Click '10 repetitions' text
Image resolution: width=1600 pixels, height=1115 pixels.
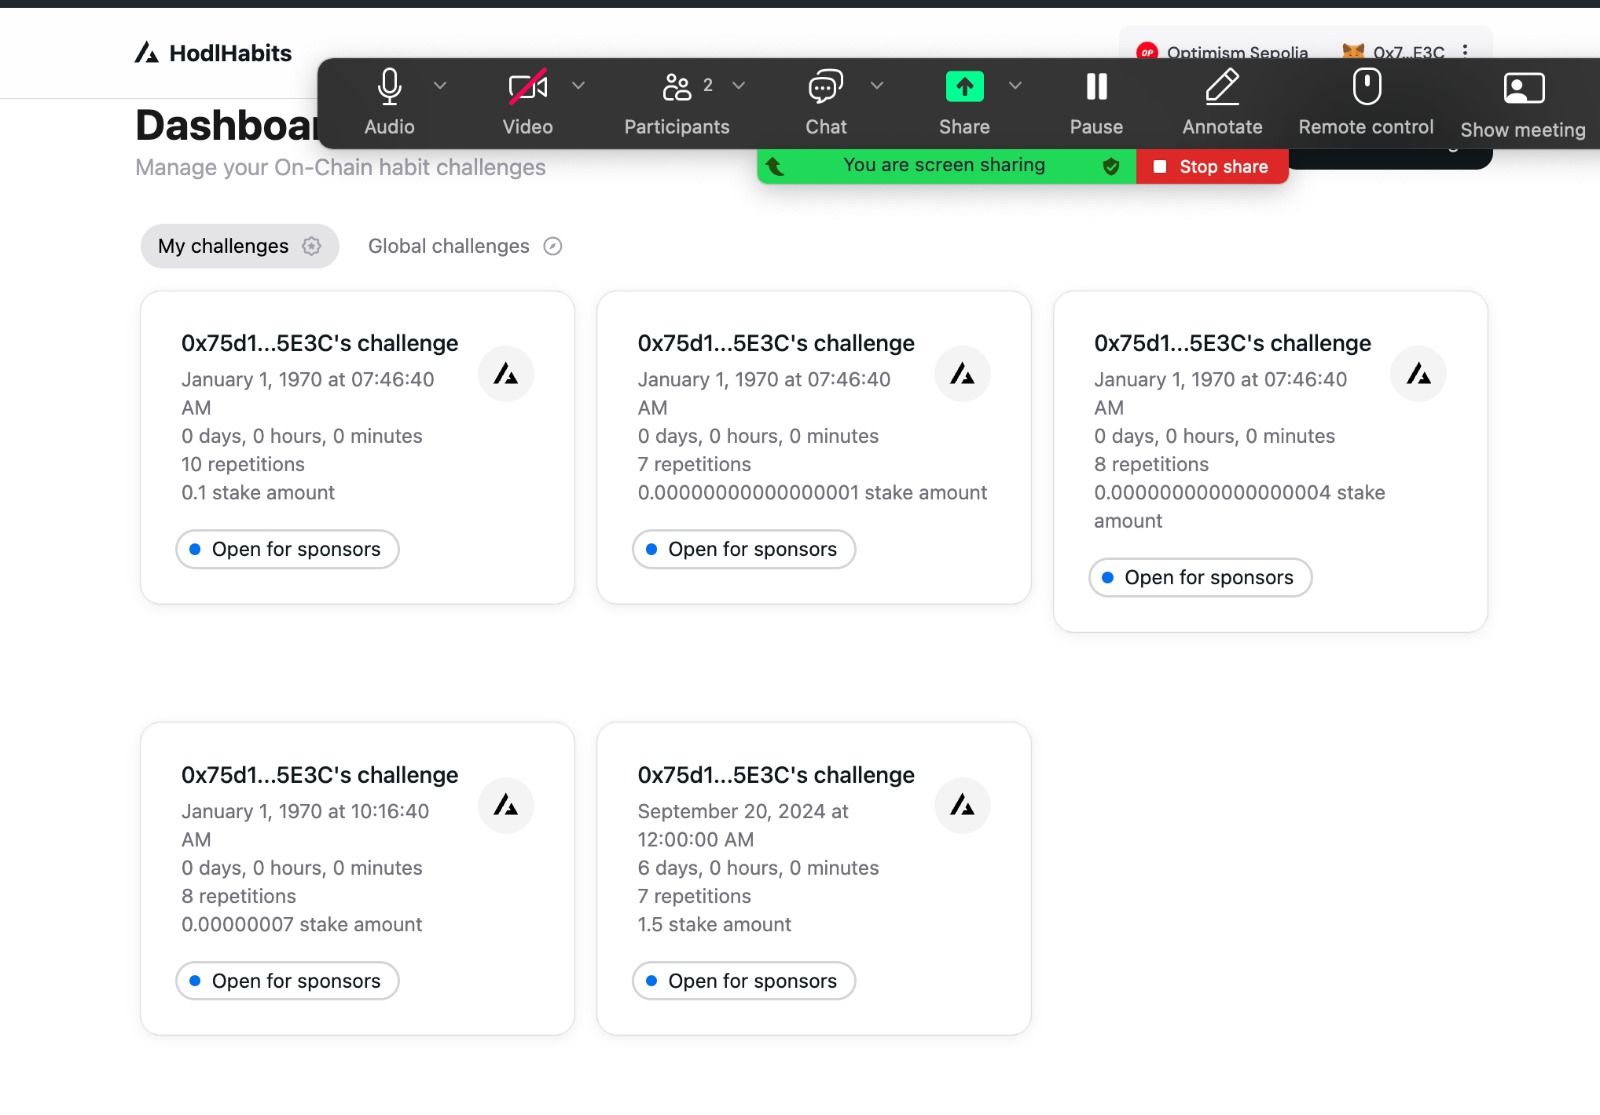point(243,464)
